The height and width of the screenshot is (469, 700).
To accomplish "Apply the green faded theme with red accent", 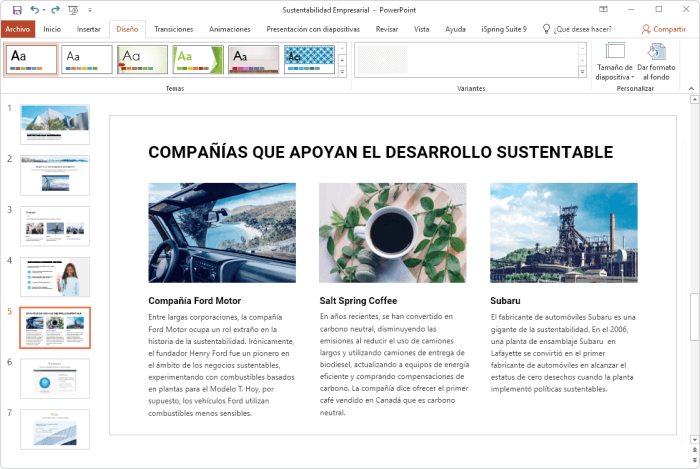I will click(x=142, y=59).
